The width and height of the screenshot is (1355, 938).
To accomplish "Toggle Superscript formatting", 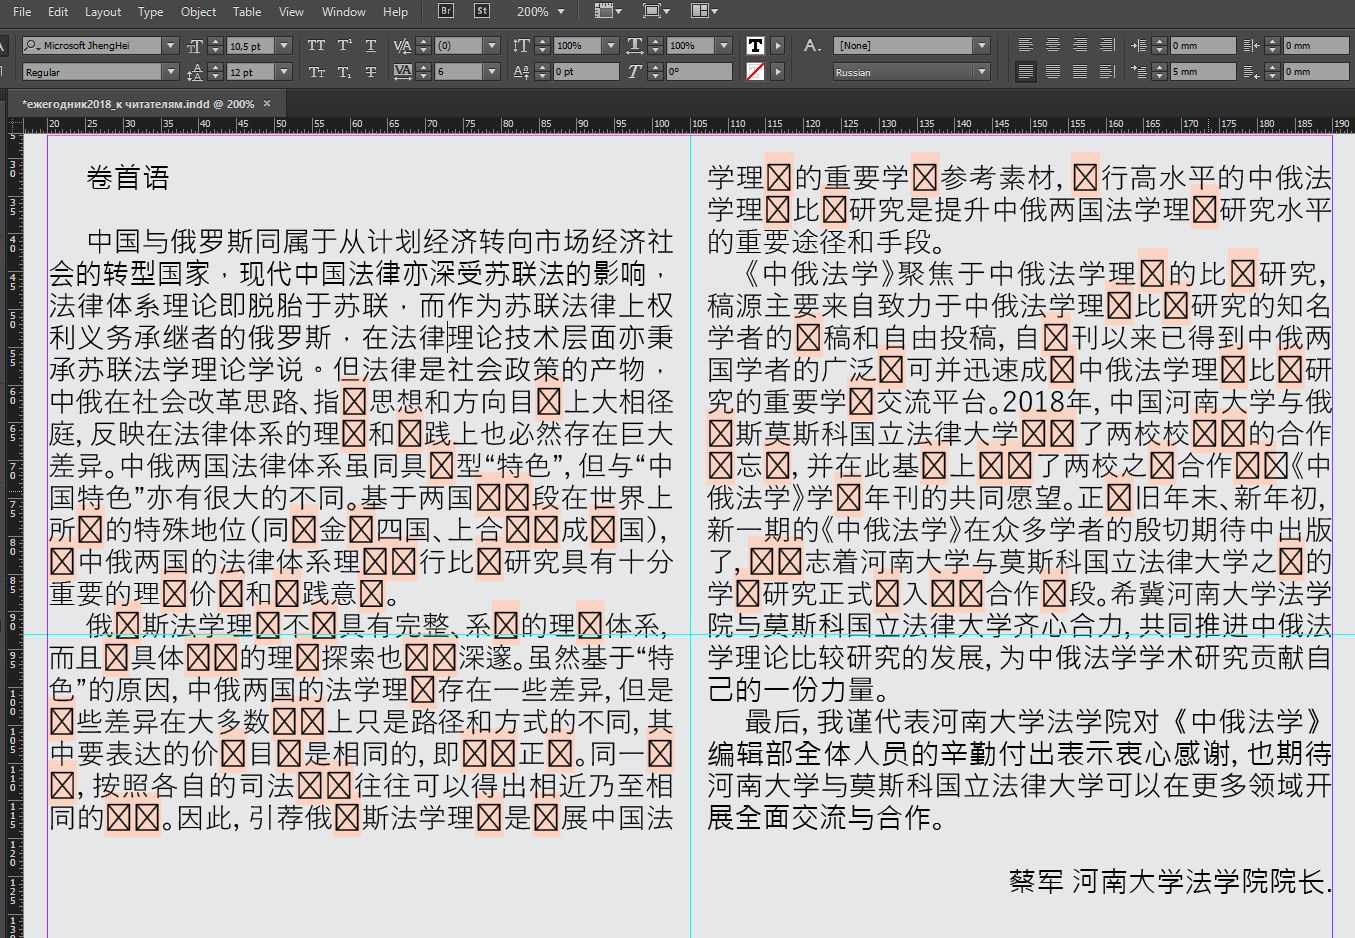I will point(344,46).
